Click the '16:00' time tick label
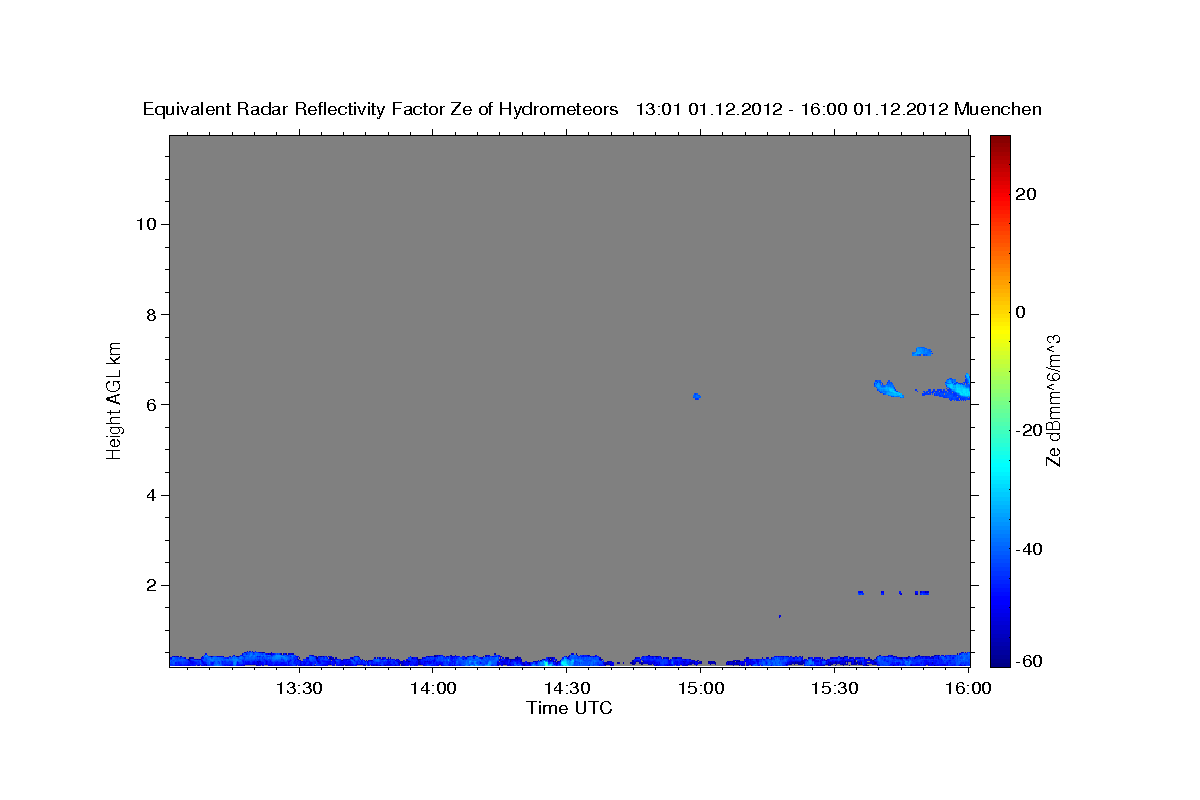The width and height of the screenshot is (1200, 800). point(969,688)
